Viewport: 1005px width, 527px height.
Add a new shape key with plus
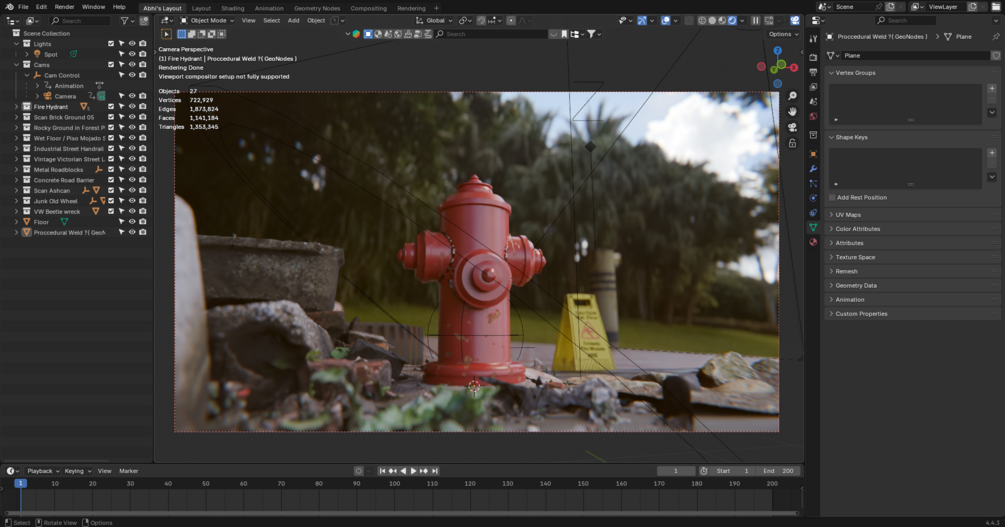[x=992, y=153]
